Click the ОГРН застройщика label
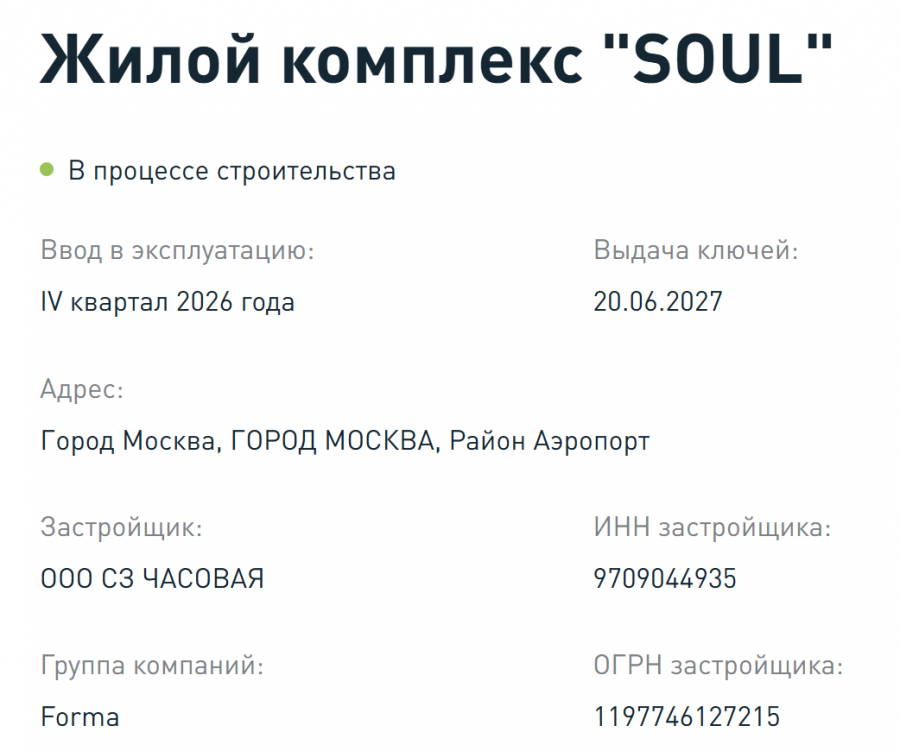The height and width of the screenshot is (751, 900). (718, 666)
